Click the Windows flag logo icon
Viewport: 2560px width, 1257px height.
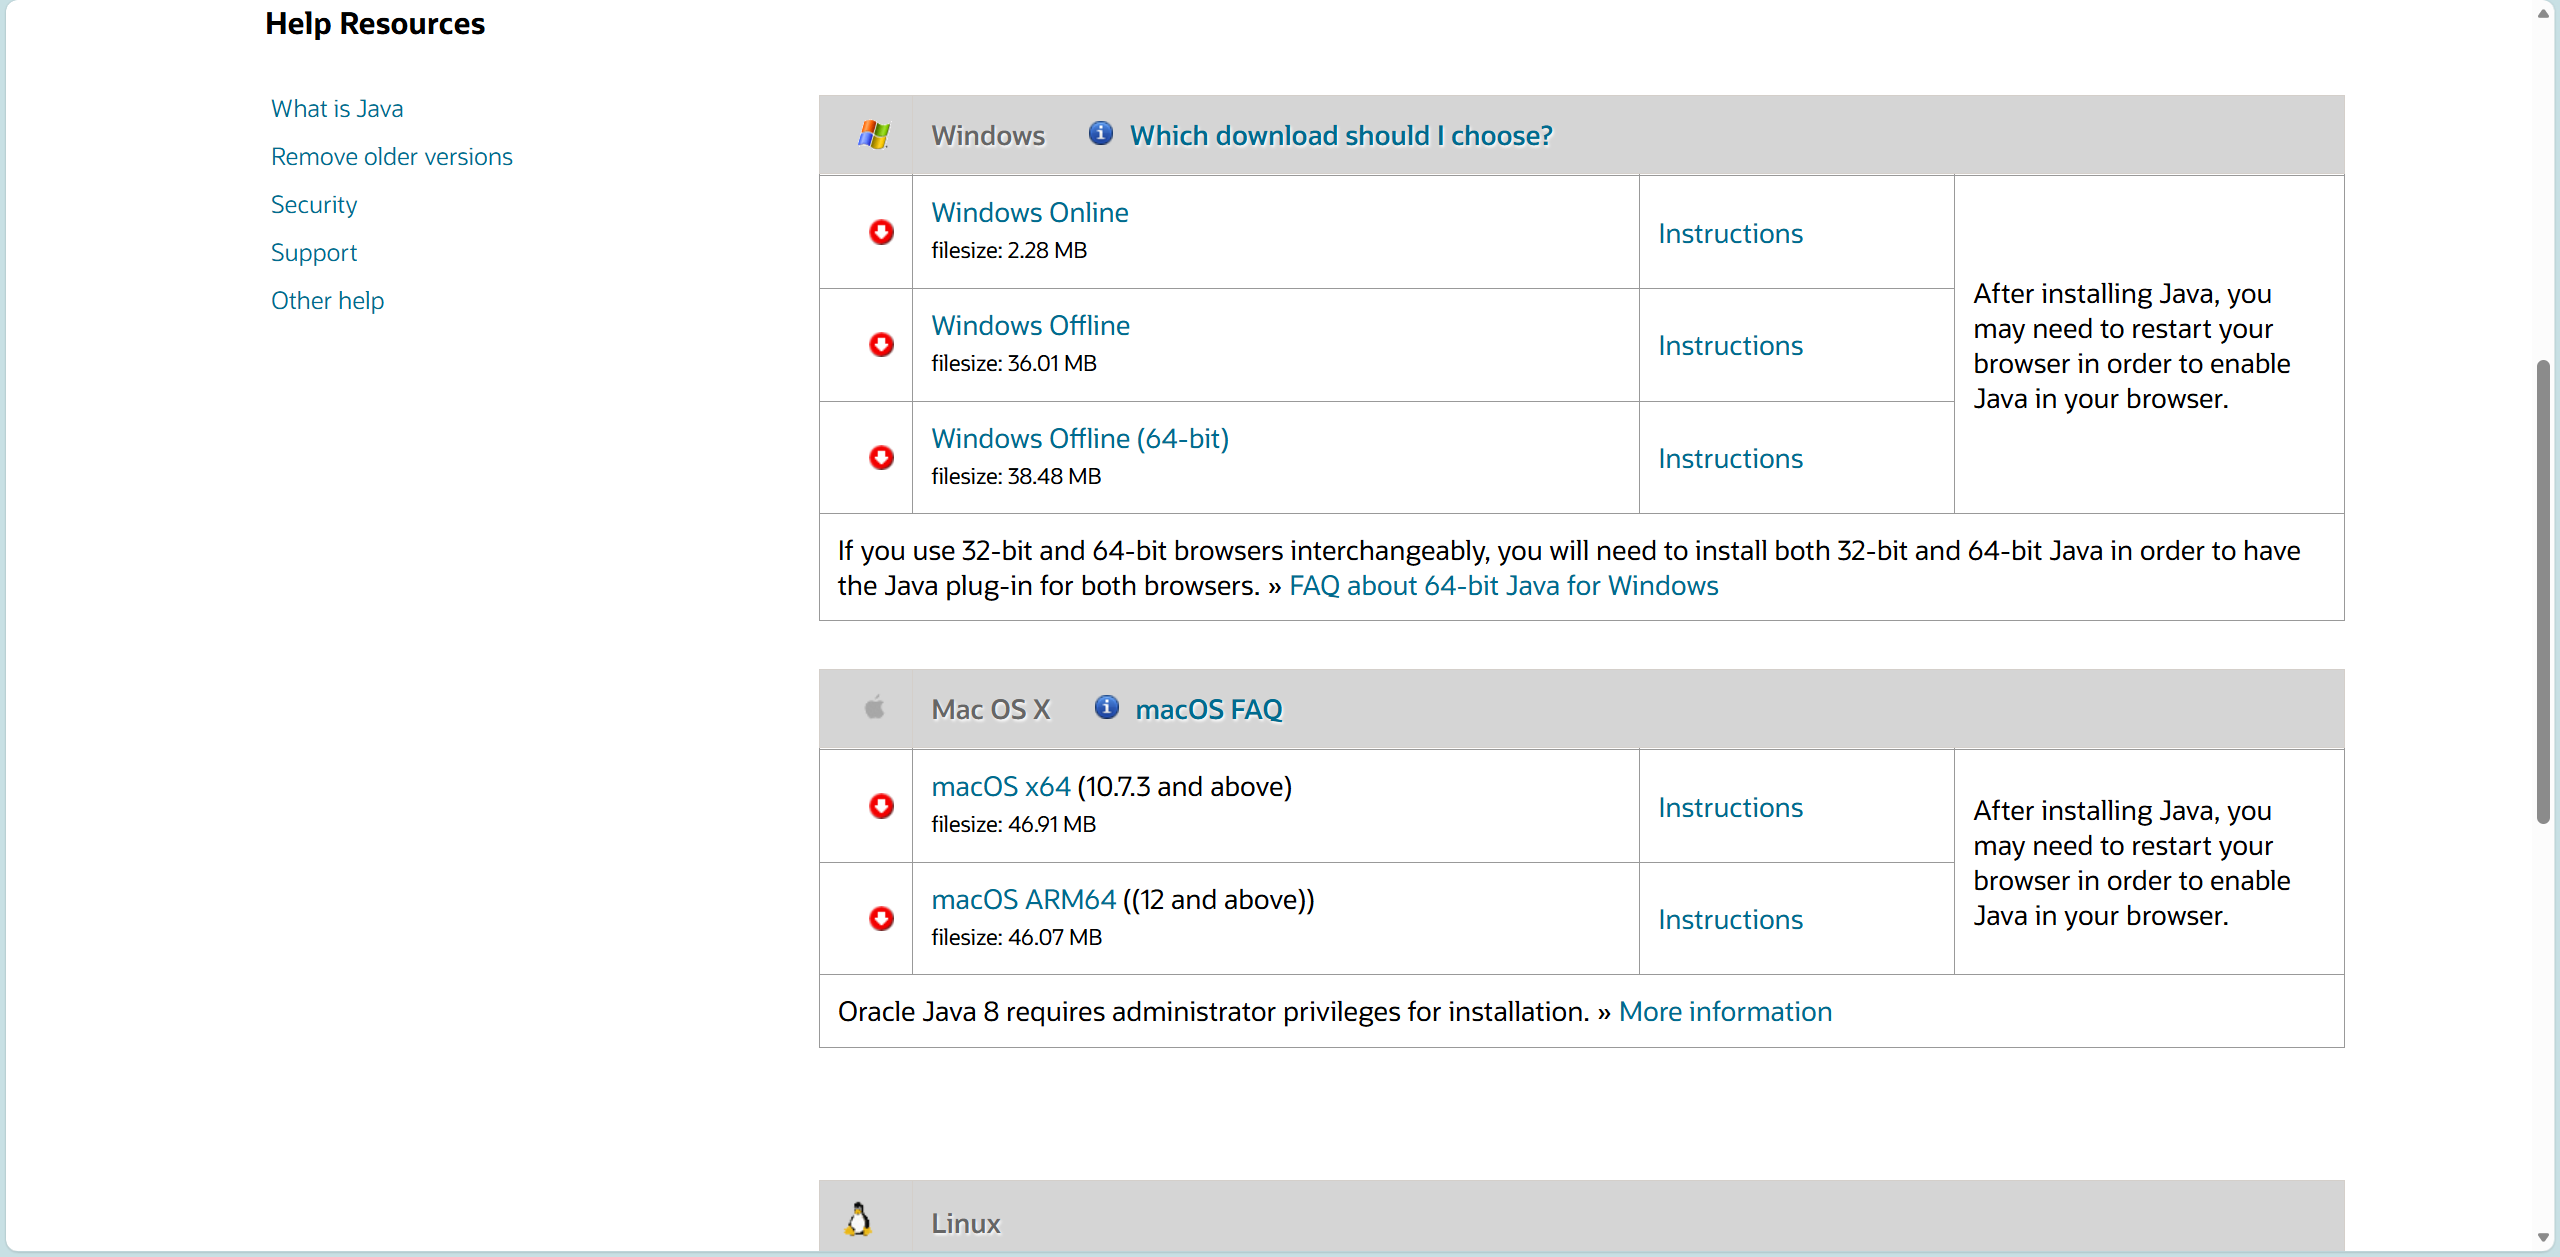874,135
